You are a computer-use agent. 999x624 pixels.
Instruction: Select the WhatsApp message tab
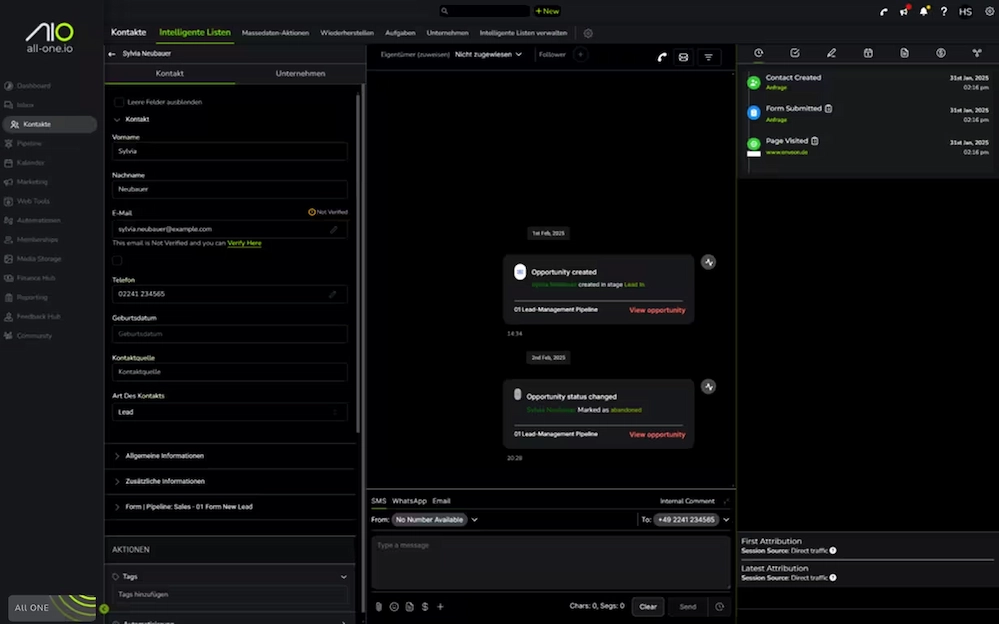(409, 501)
